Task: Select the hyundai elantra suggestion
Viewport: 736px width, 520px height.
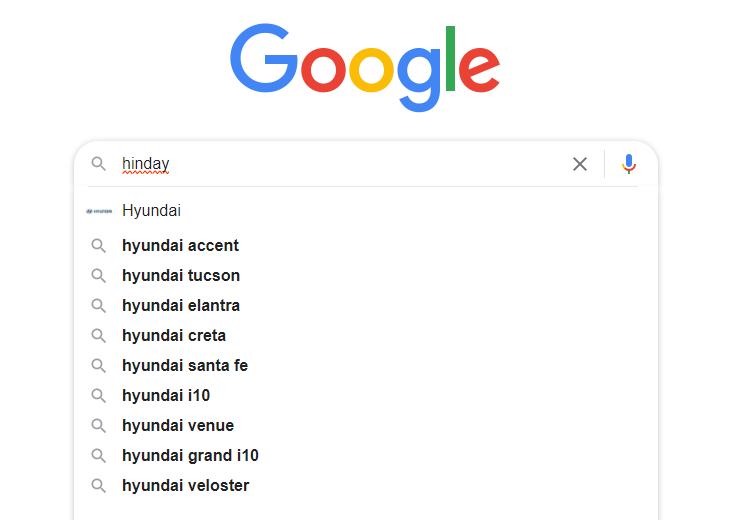Action: 181,305
